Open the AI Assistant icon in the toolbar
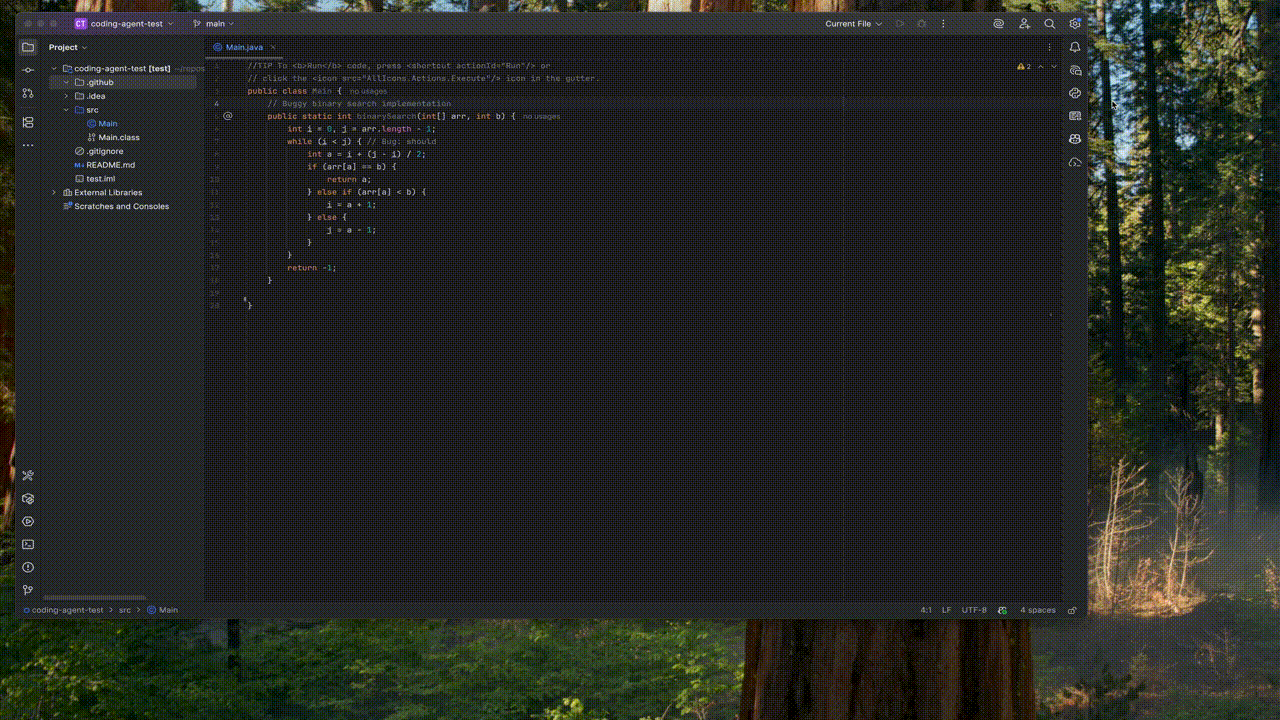Image resolution: width=1280 pixels, height=720 pixels. pos(997,23)
